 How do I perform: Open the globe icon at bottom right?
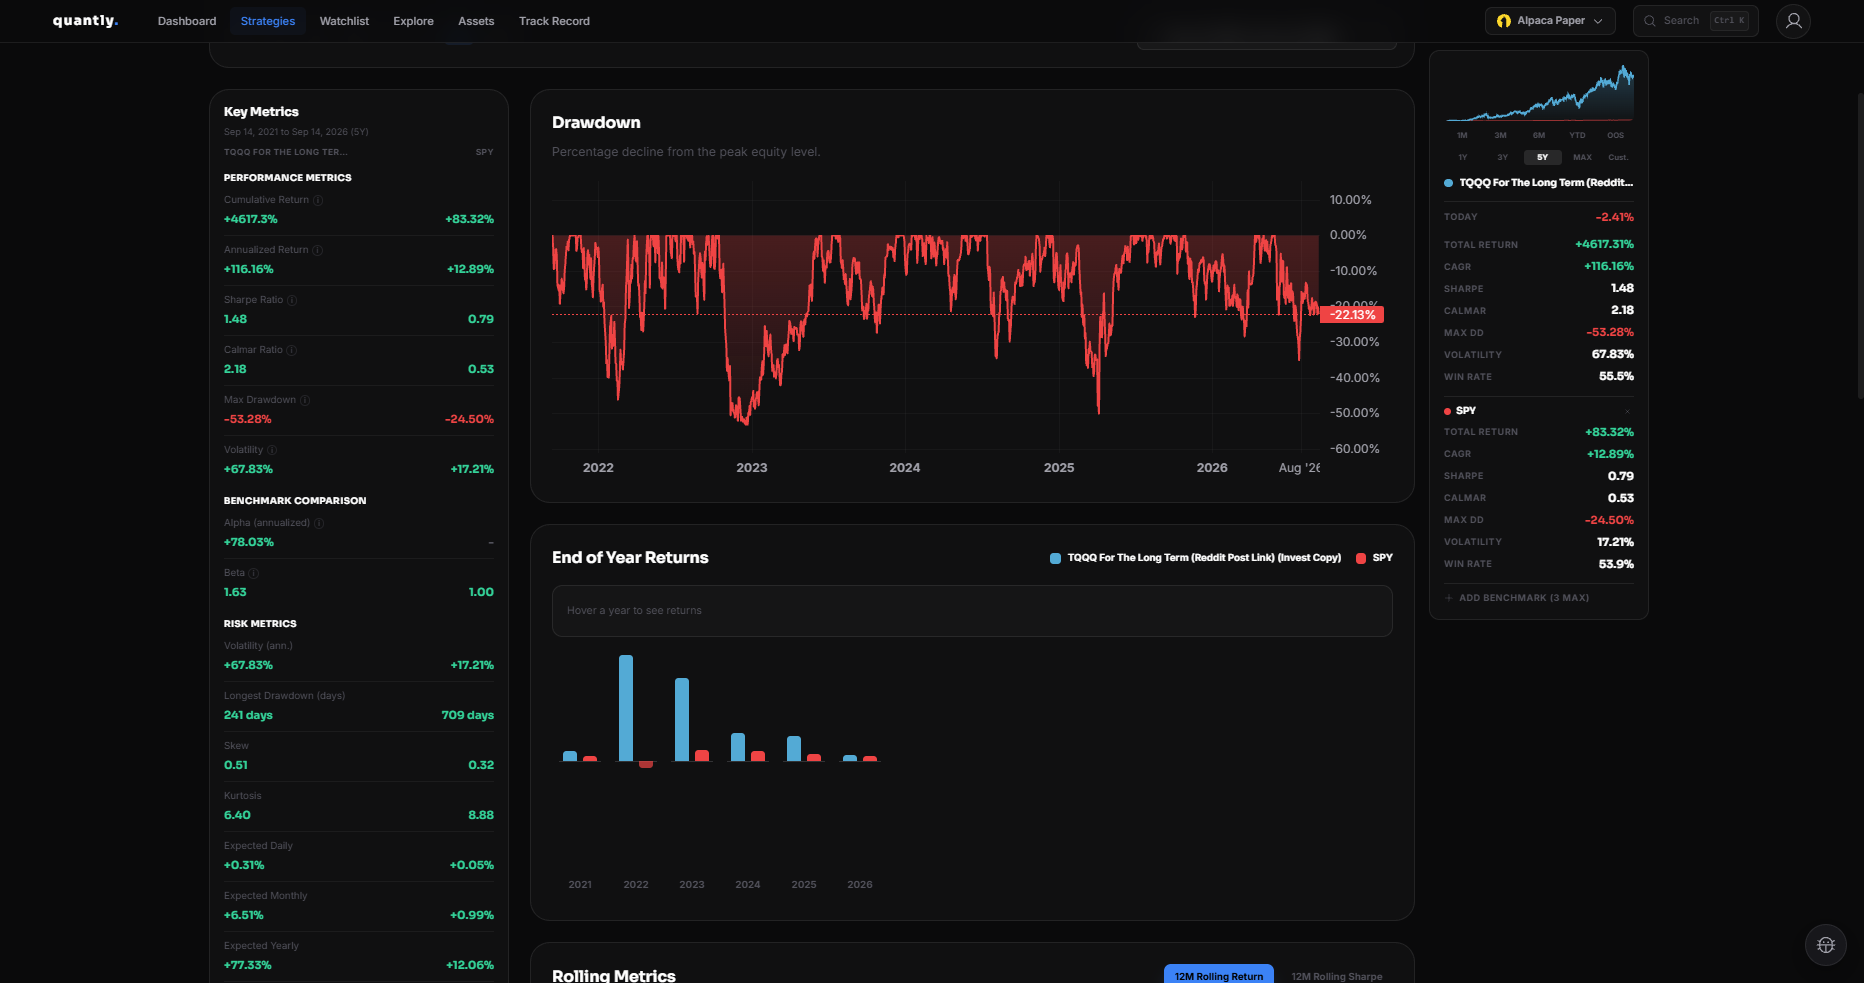[x=1825, y=945]
